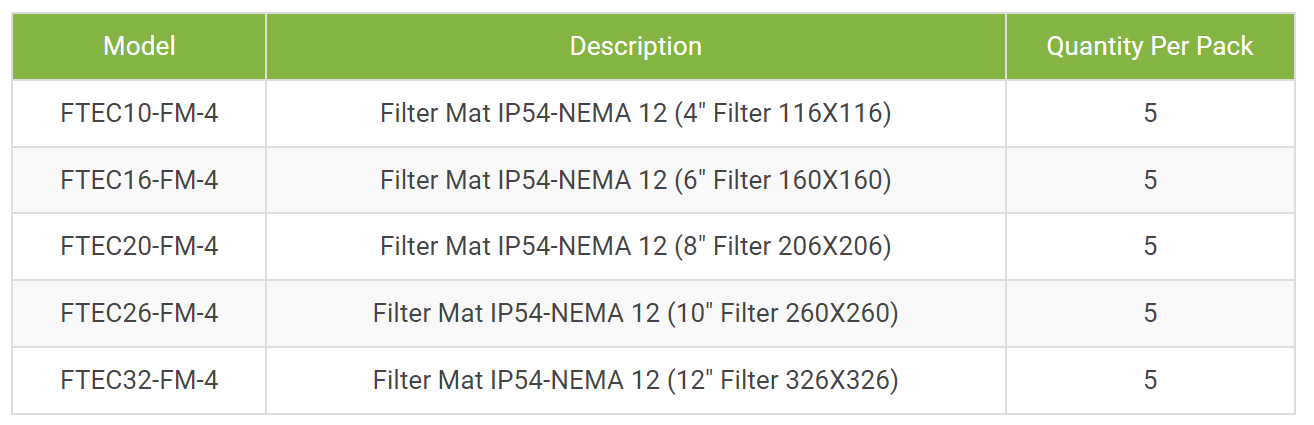1314x425 pixels.
Task: Select model FTEC26-FM-4 cell
Action: pos(139,313)
